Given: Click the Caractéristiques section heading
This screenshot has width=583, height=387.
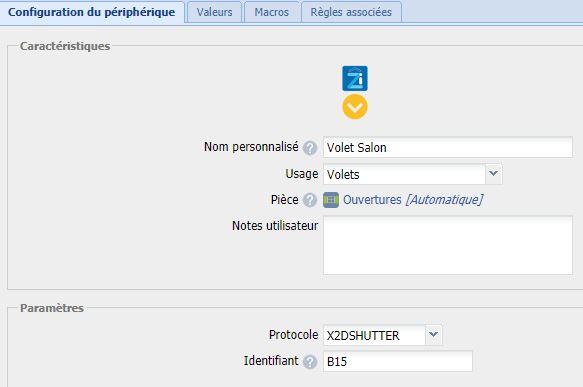Looking at the screenshot, I should coord(65,46).
